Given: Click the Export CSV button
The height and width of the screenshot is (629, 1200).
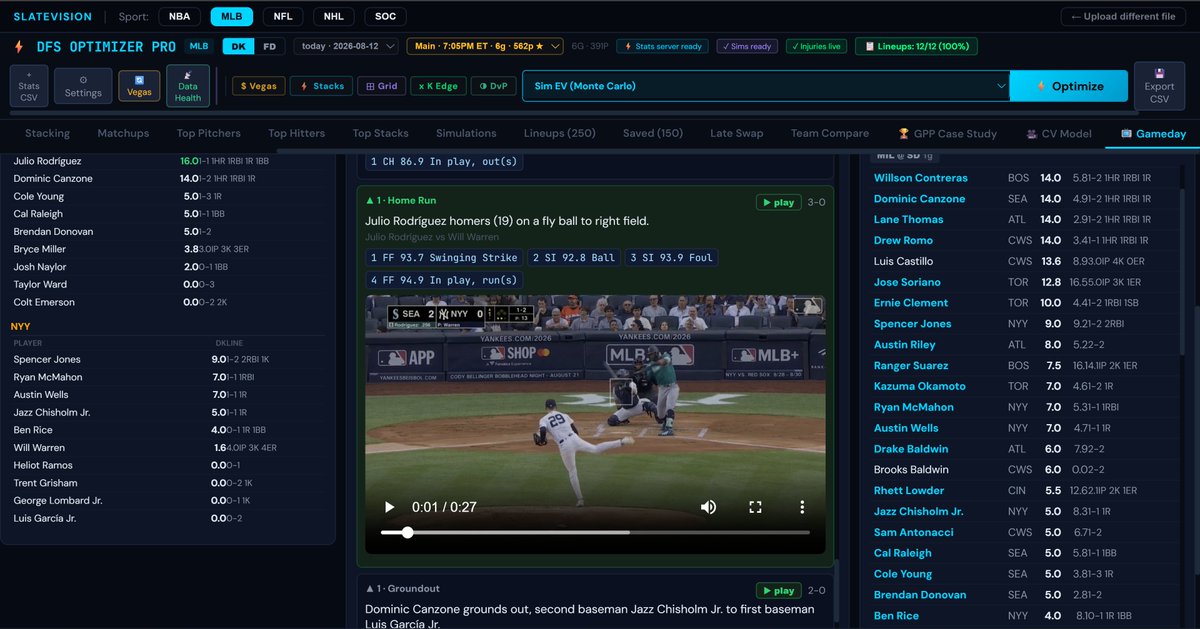Looking at the screenshot, I should coord(1159,86).
